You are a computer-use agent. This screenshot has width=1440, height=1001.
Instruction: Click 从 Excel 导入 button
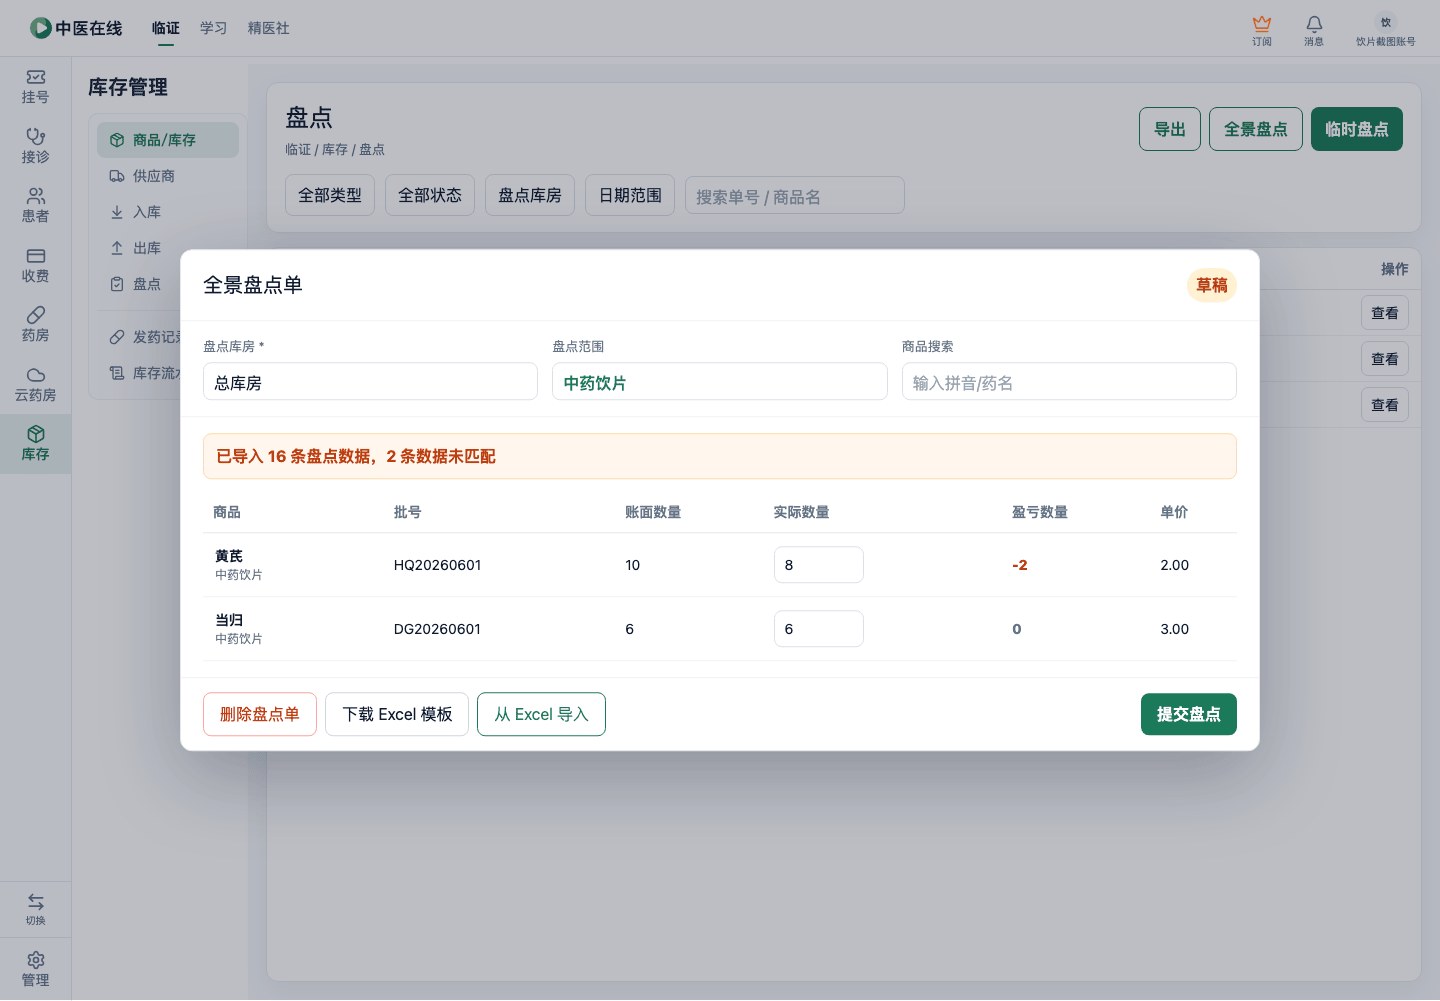pos(541,714)
